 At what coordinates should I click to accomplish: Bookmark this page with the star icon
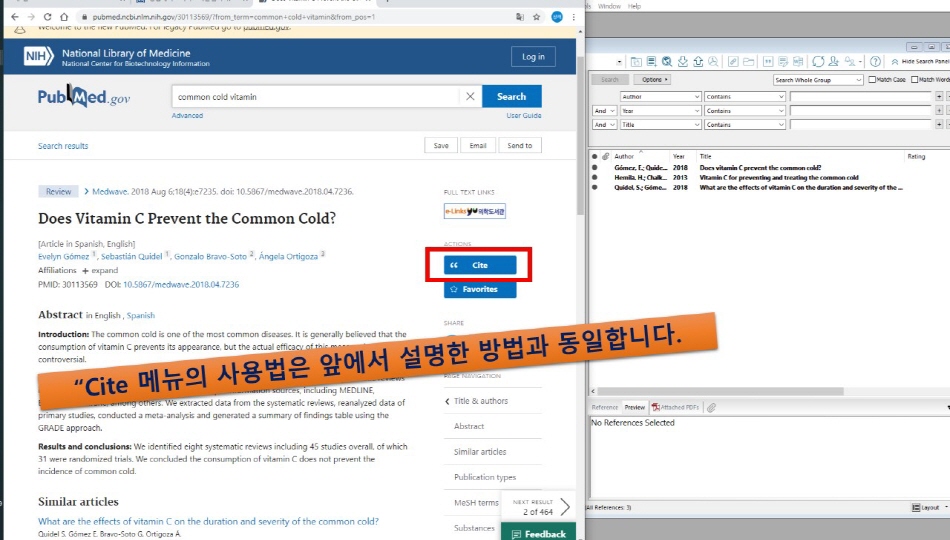pyautogui.click(x=536, y=17)
